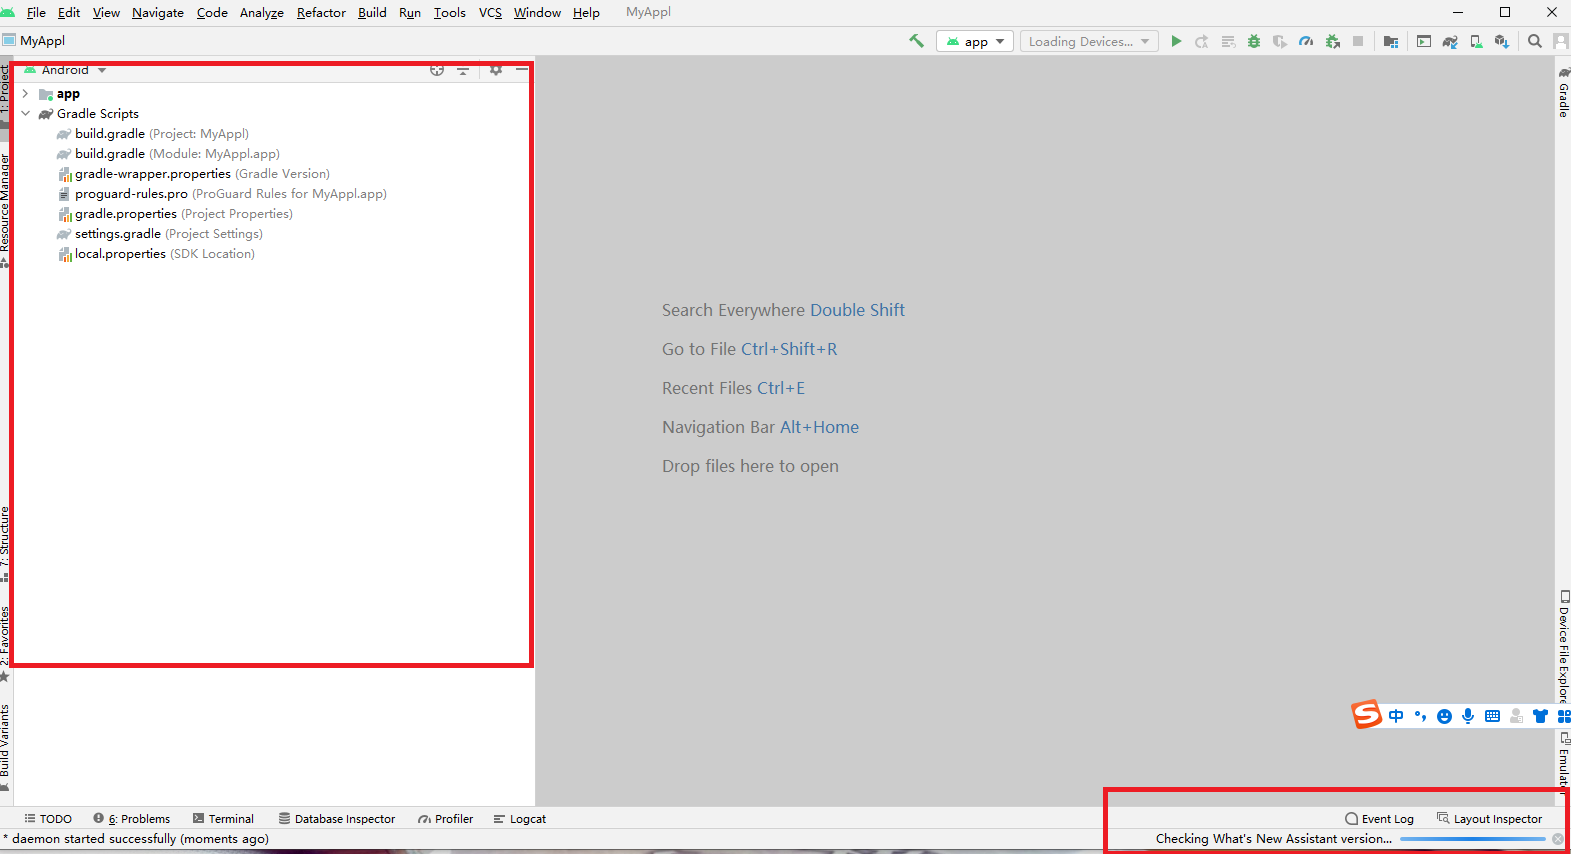The width and height of the screenshot is (1571, 854).
Task: Open the Tools menu
Action: 449,12
